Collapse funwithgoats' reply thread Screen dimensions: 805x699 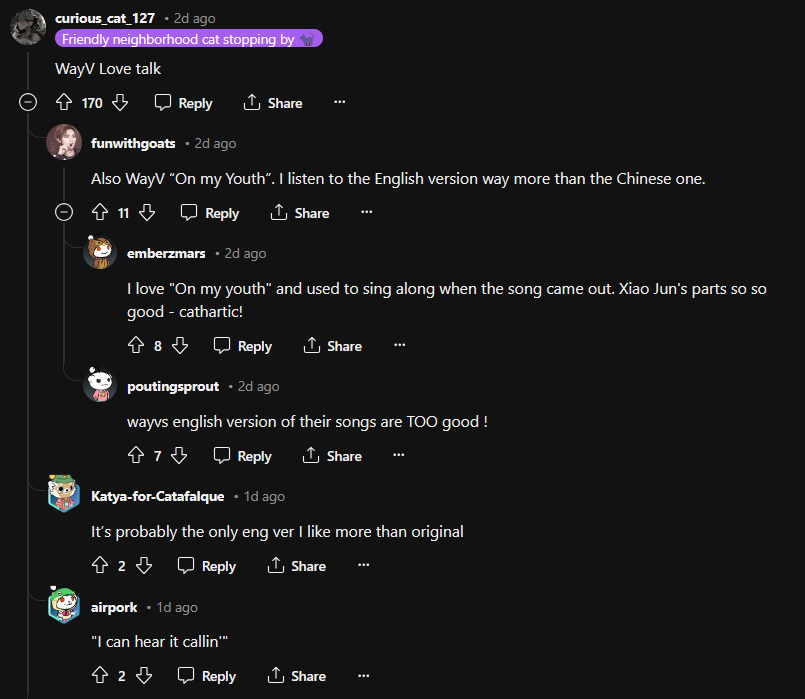64,212
